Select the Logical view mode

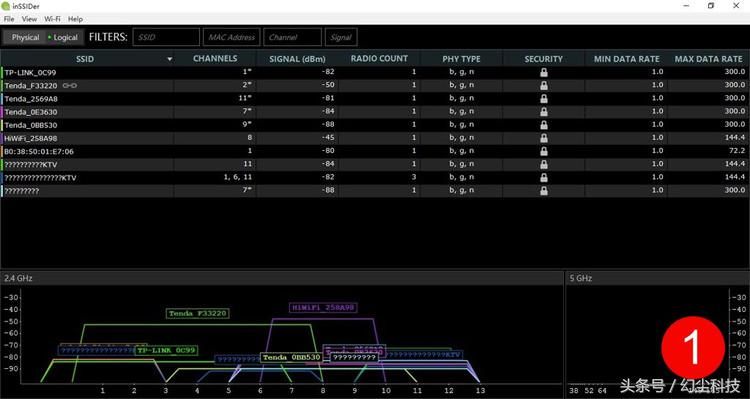(x=64, y=37)
